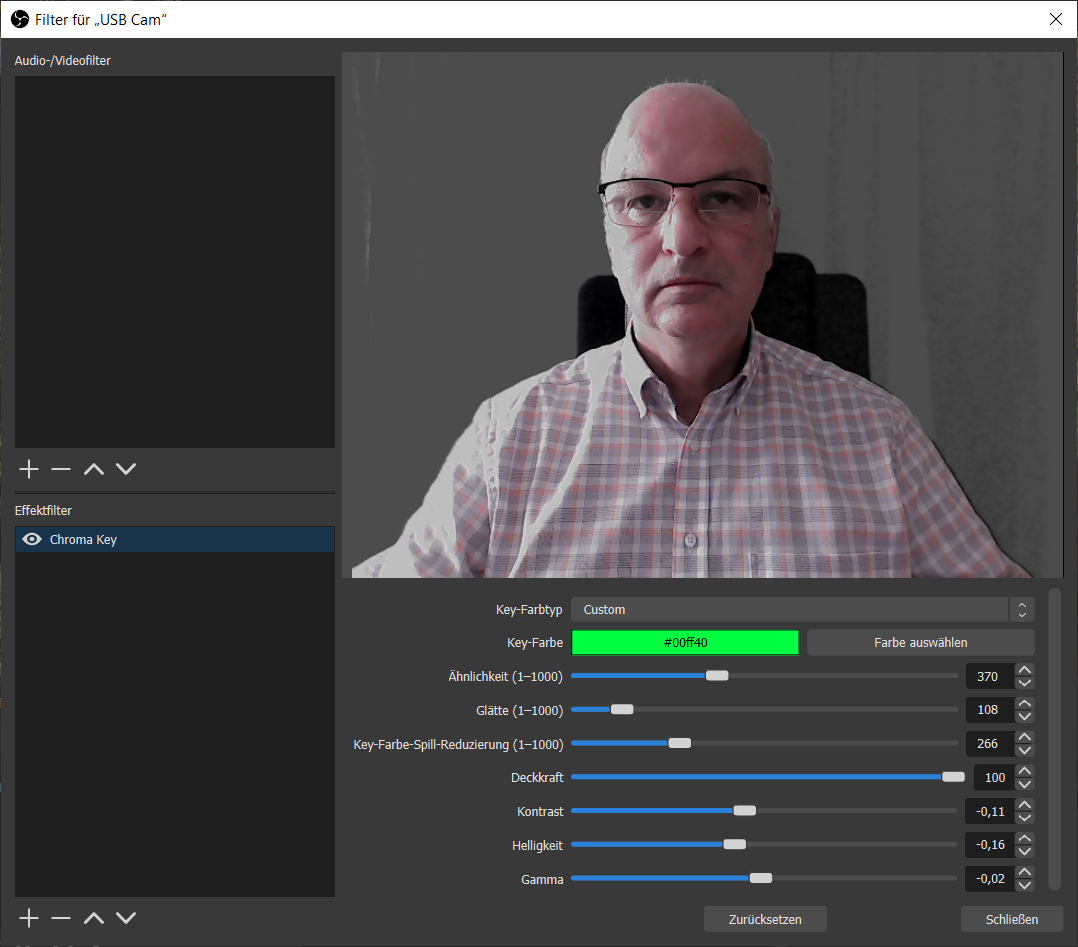Click the Schließen button
Image resolution: width=1078 pixels, height=947 pixels.
pyautogui.click(x=1011, y=919)
